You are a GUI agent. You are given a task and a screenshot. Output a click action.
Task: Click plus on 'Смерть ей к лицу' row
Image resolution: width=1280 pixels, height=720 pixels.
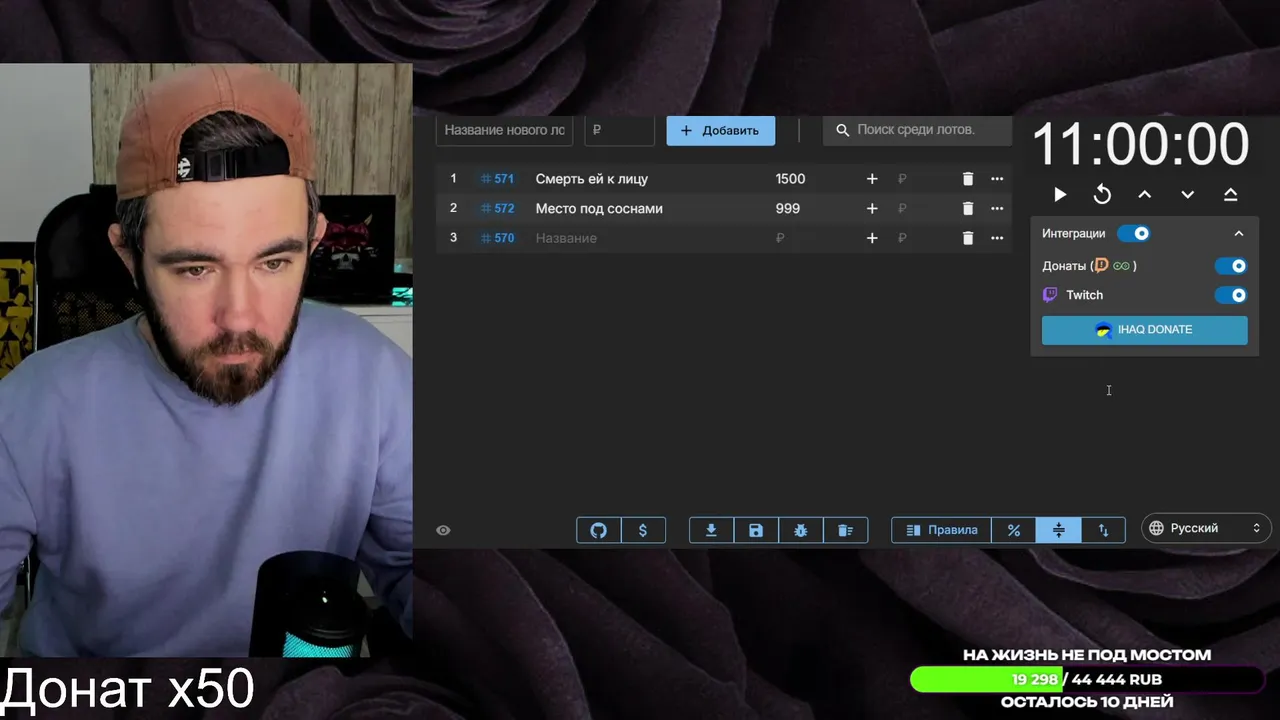click(872, 179)
